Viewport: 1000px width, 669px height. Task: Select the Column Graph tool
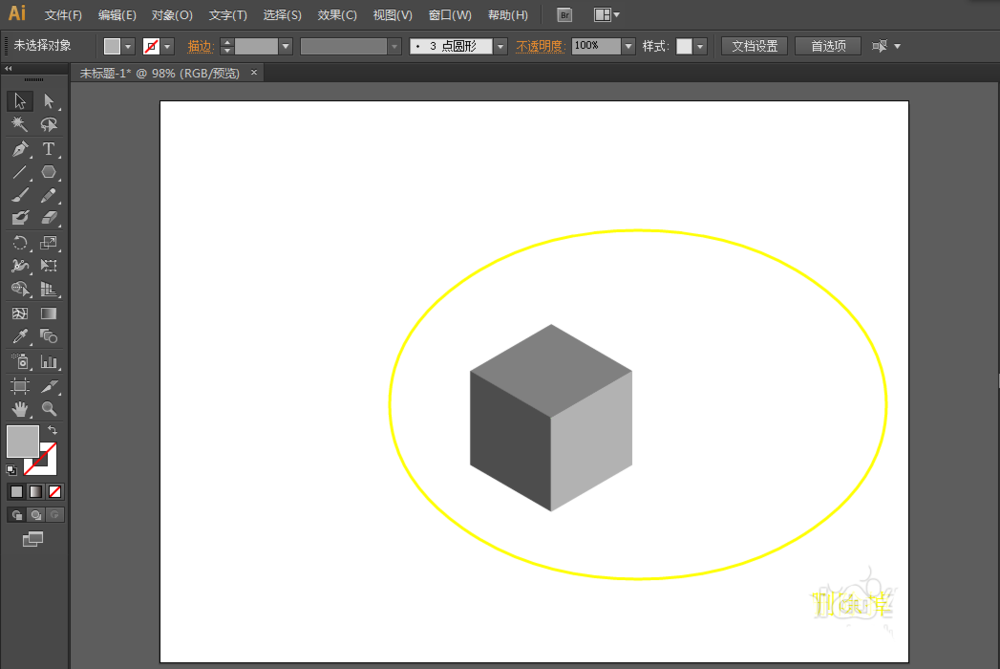(48, 362)
